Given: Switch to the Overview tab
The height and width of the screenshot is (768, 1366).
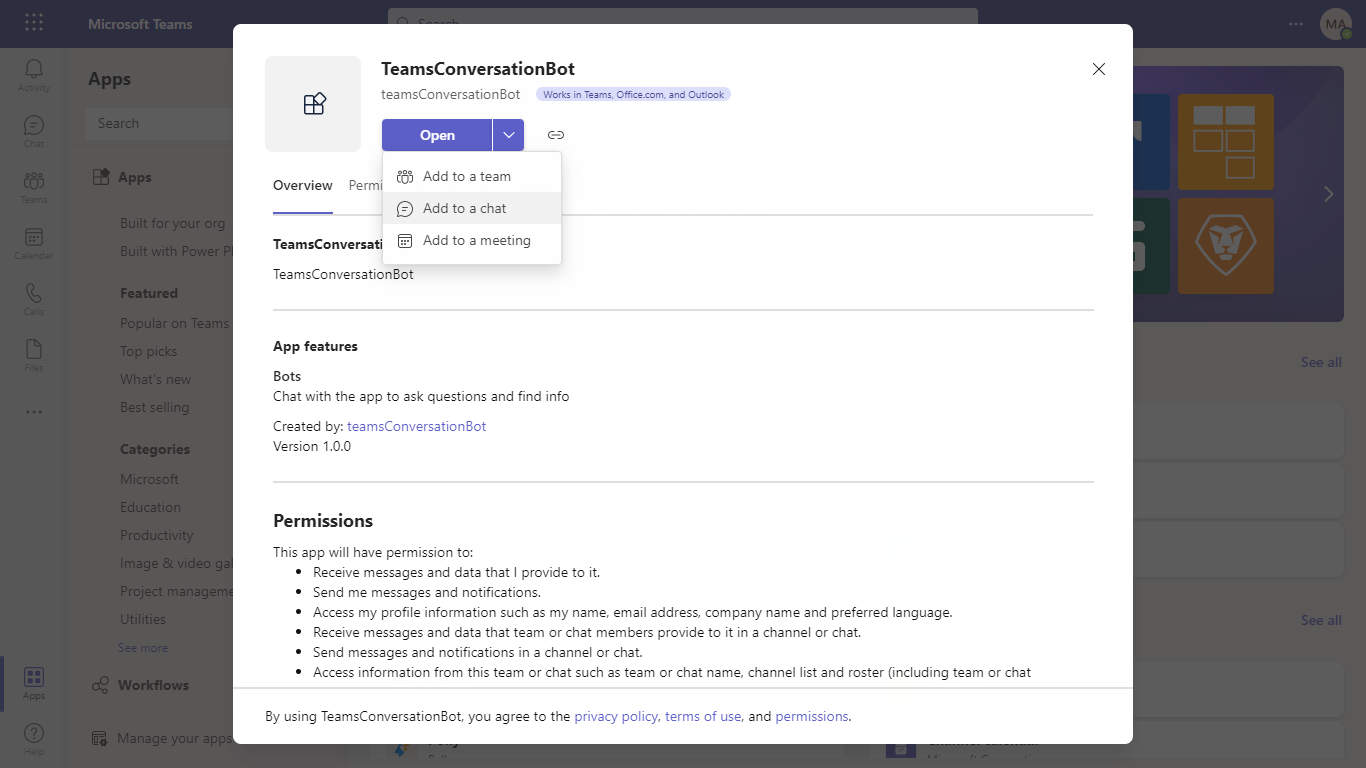Looking at the screenshot, I should pyautogui.click(x=303, y=186).
